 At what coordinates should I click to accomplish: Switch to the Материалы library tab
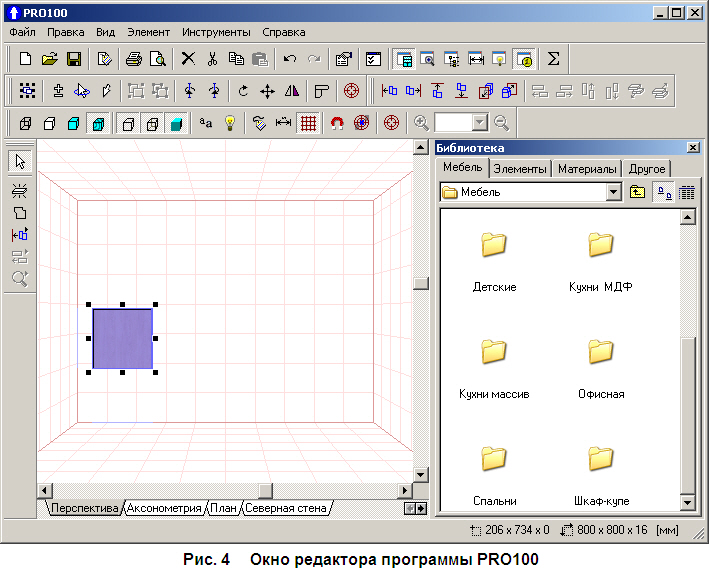tap(587, 169)
